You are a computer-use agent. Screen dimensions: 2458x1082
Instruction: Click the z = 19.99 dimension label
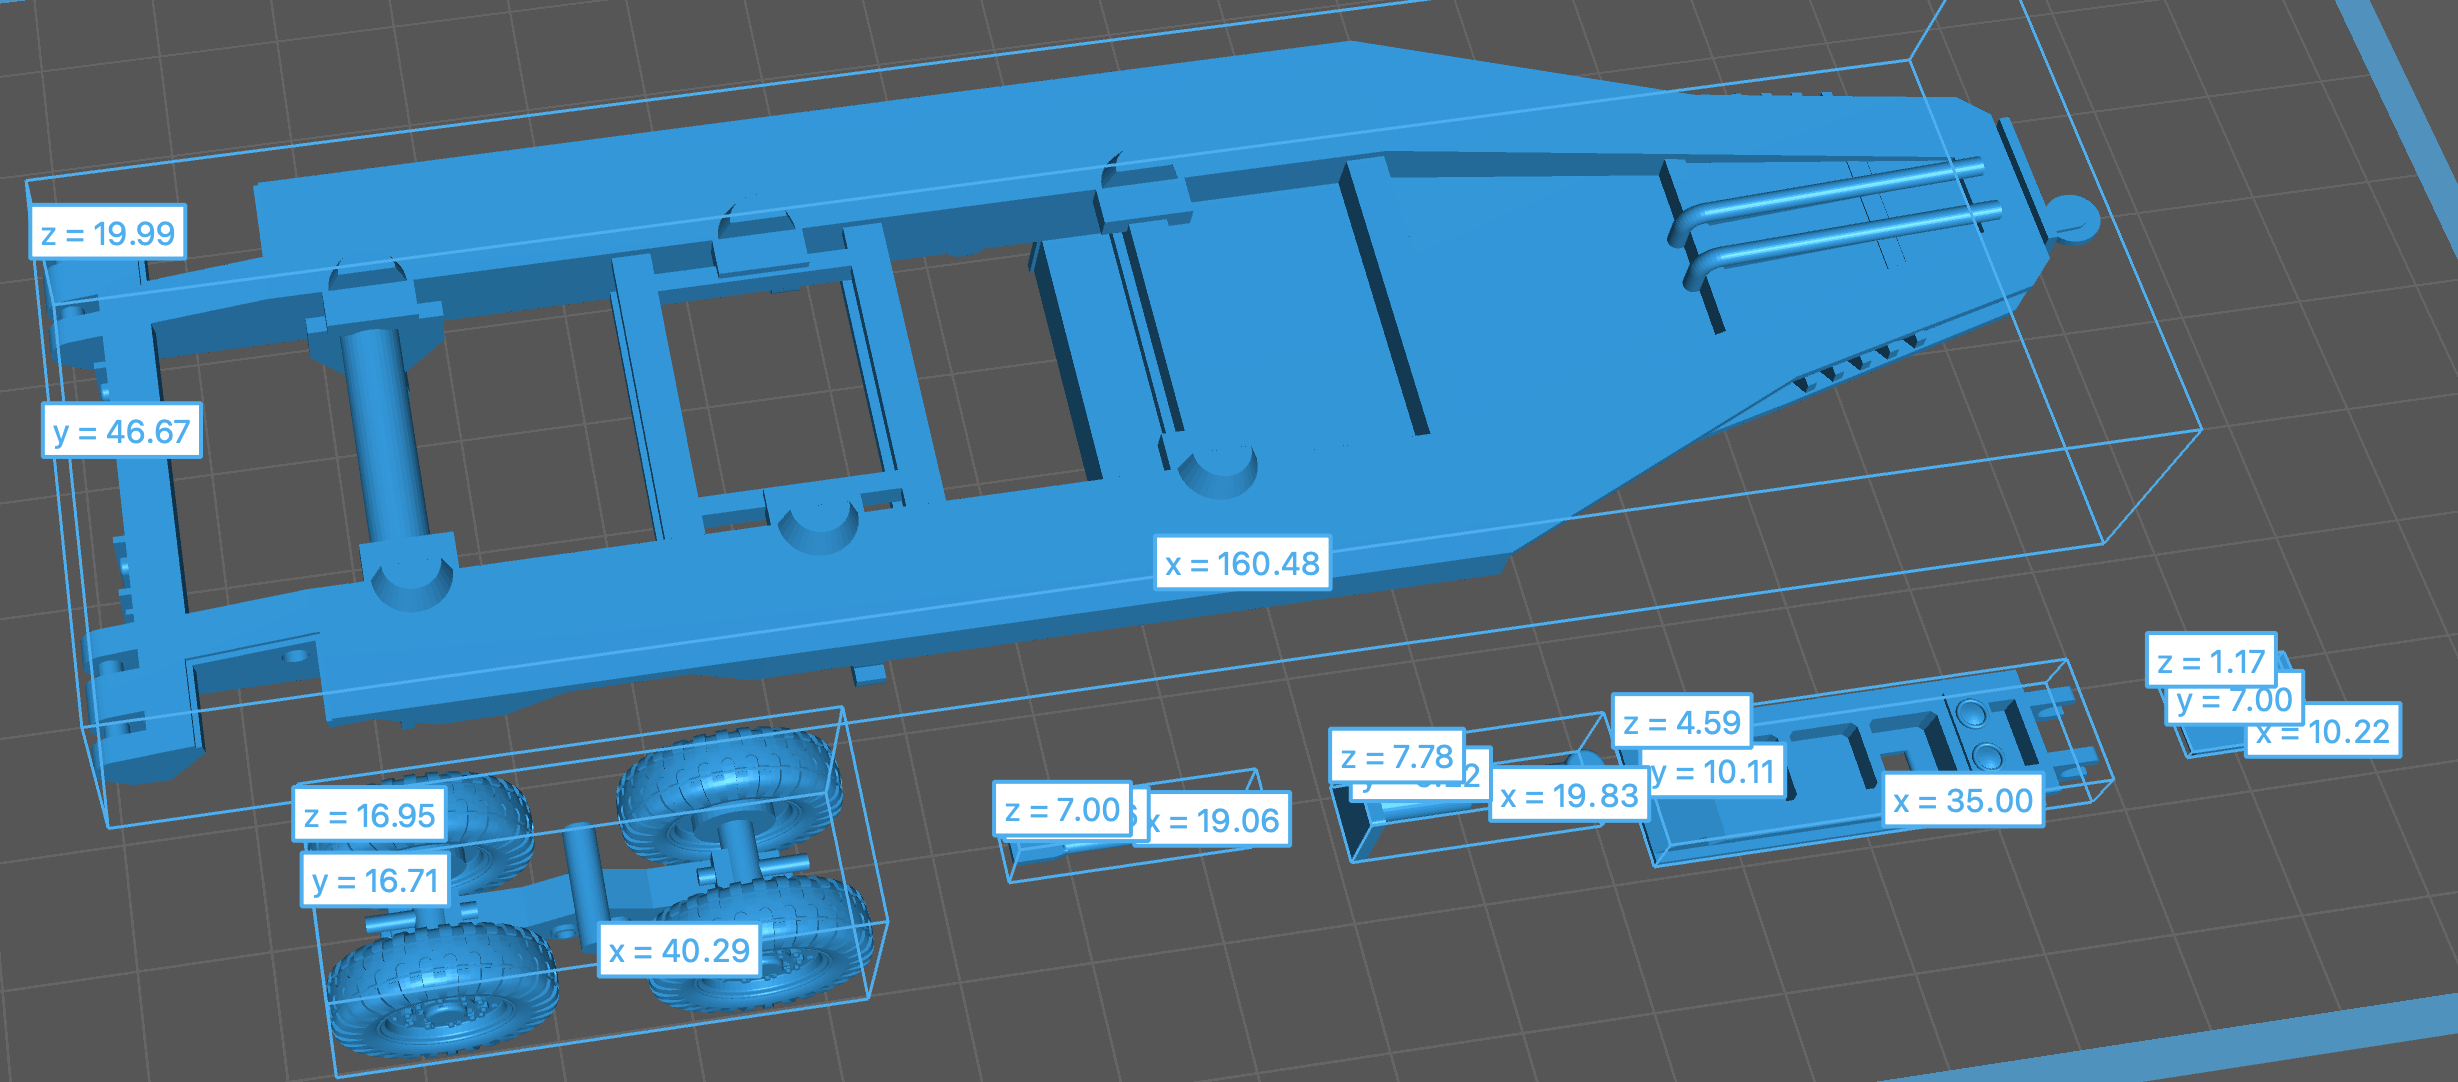pyautogui.click(x=108, y=233)
